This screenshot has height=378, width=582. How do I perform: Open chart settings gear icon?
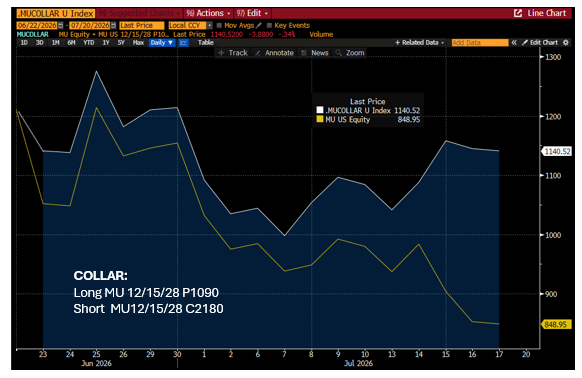pyautogui.click(x=566, y=42)
